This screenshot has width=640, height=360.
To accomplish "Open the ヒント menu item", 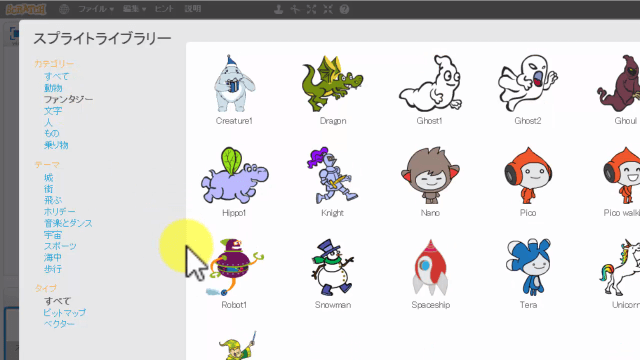I will pos(164,9).
